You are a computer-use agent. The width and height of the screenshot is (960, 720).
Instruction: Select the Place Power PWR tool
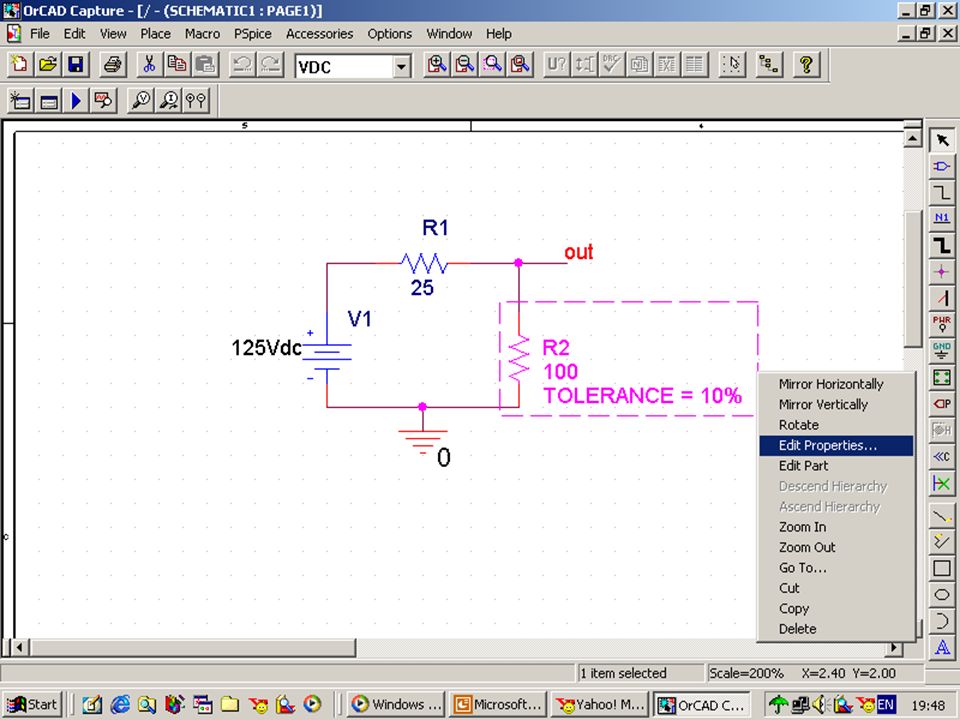[x=942, y=324]
